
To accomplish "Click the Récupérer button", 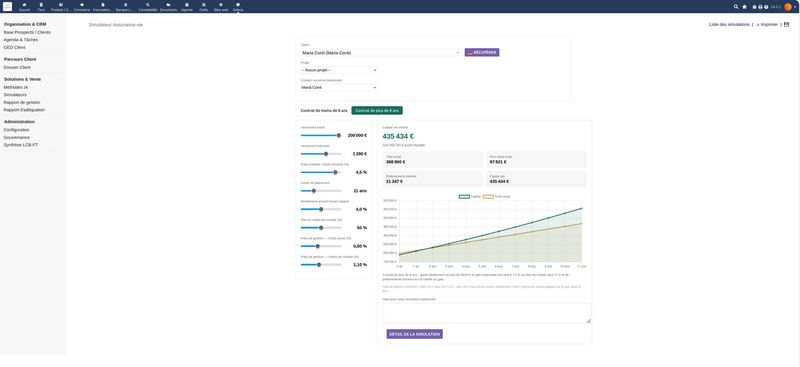I will (x=482, y=52).
